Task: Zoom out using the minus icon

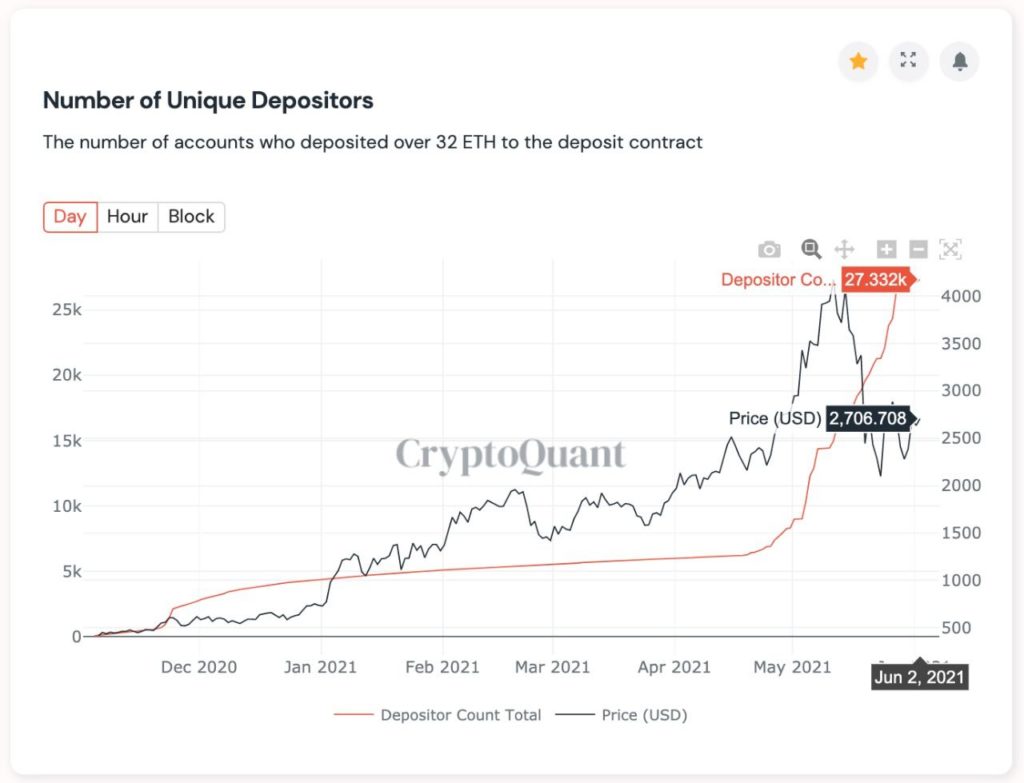Action: pyautogui.click(x=917, y=249)
